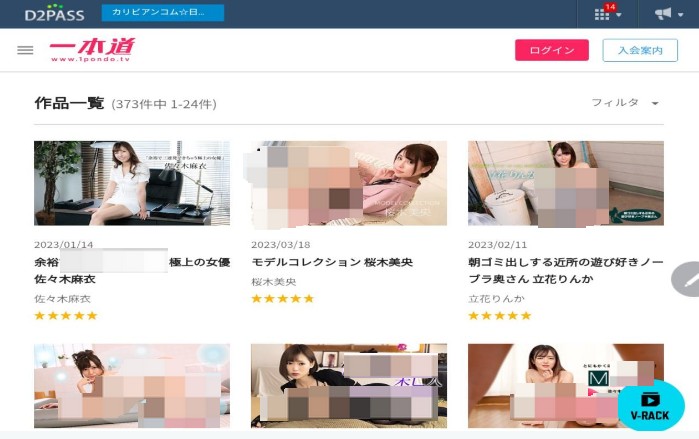Click star rating under 立花りんか
This screenshot has width=699, height=439.
(x=500, y=316)
